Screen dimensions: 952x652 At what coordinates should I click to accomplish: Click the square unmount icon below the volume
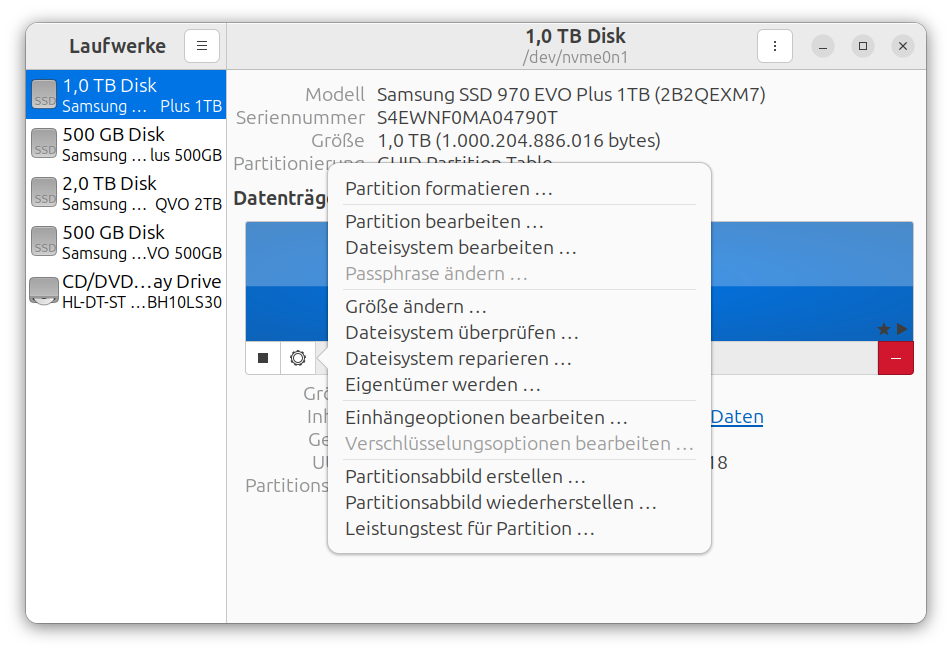point(263,358)
